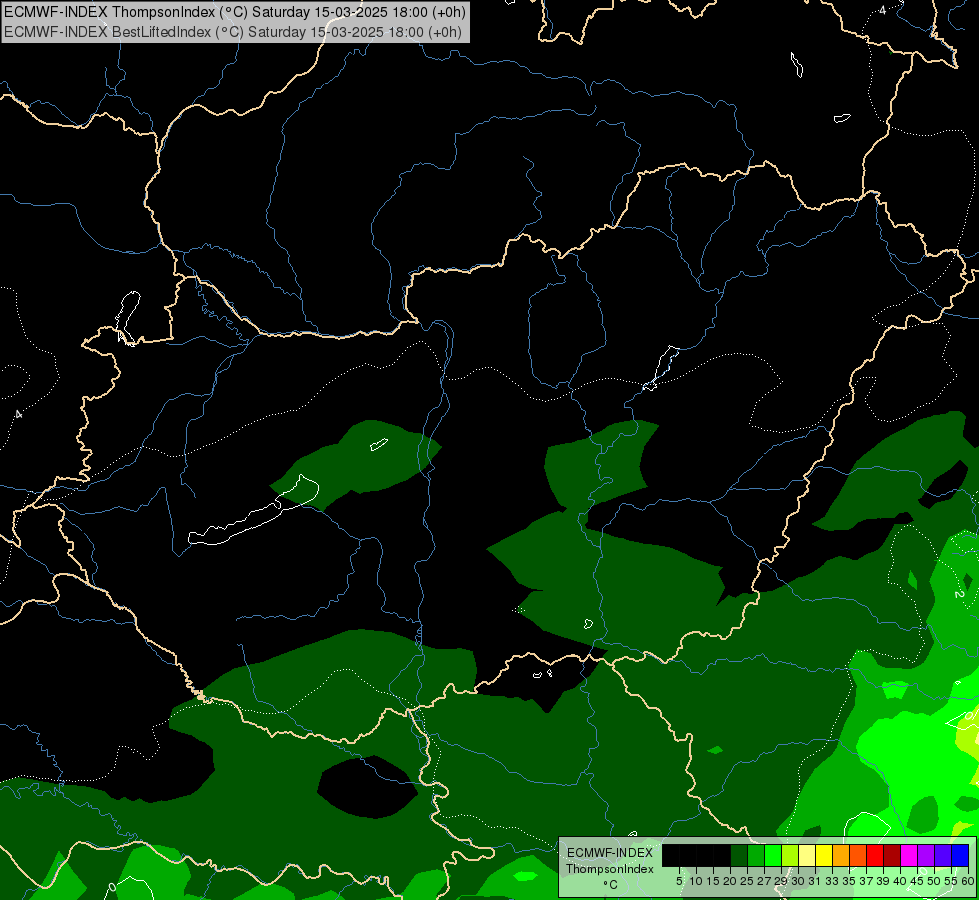The image size is (979, 900).
Task: Click legend scale value 45
Action: [917, 881]
